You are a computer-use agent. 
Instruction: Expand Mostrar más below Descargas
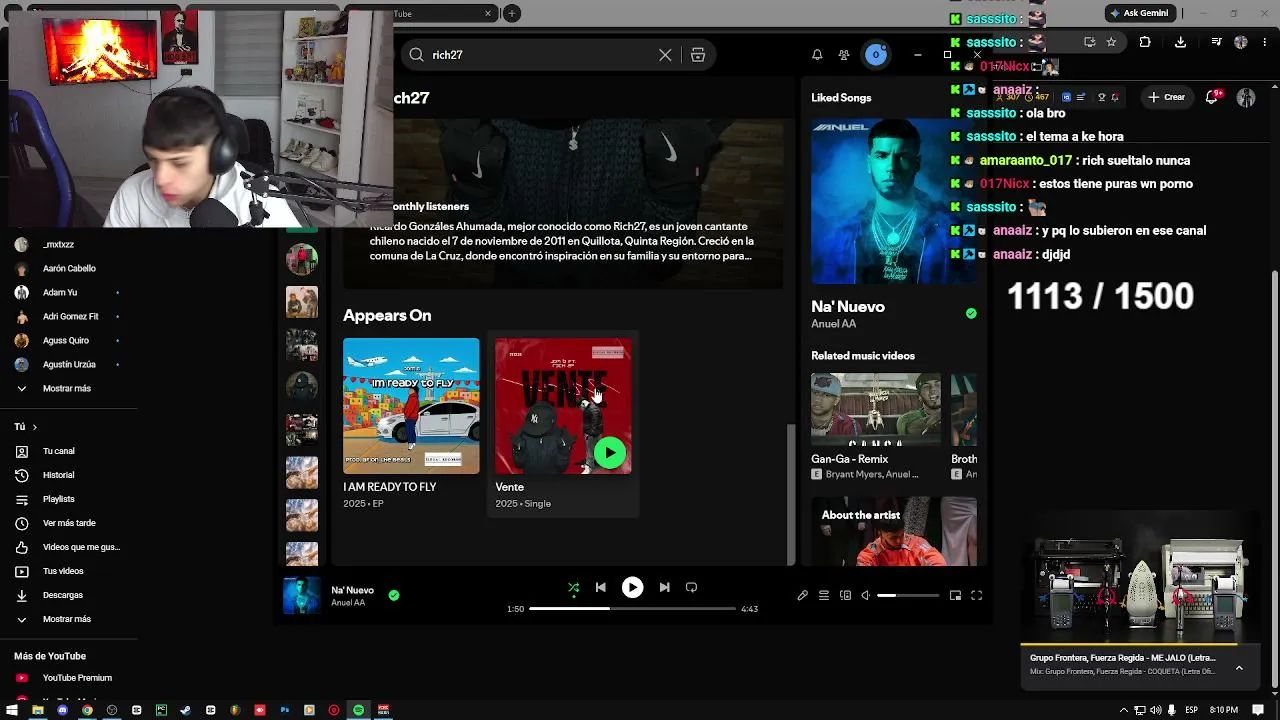click(67, 619)
